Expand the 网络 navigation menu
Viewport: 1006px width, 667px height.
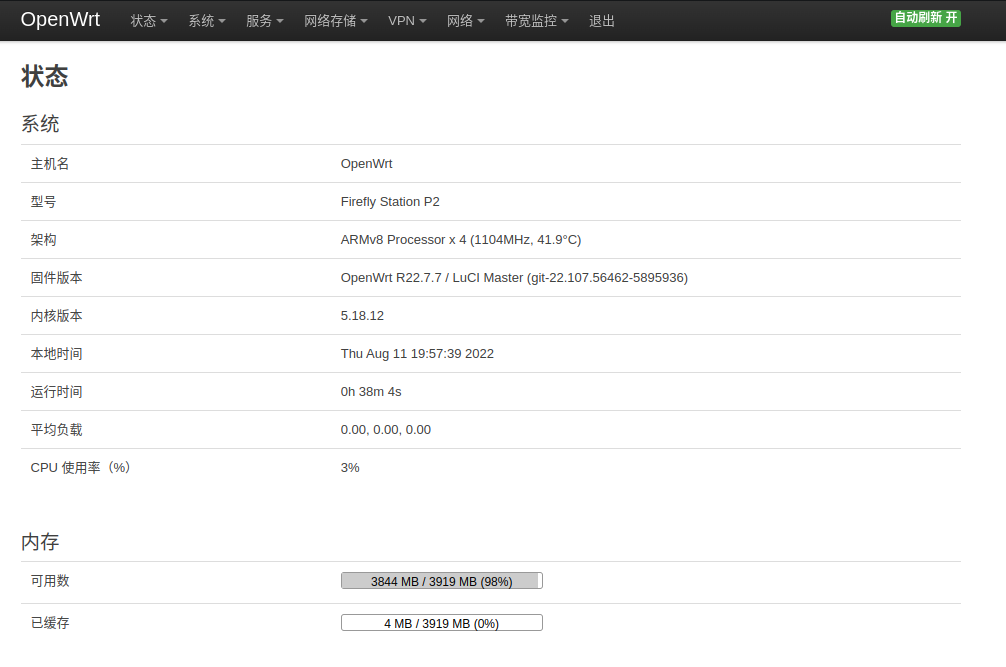click(466, 21)
